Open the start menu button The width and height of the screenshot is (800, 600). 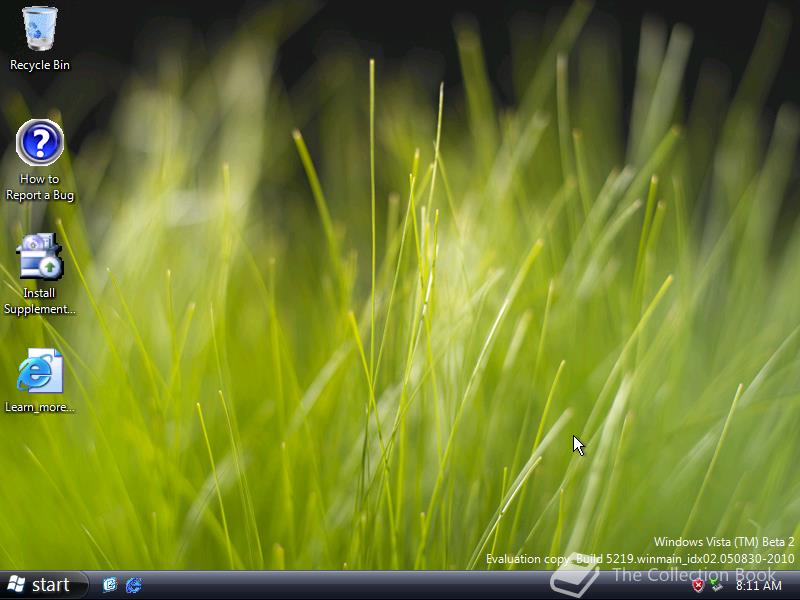pyautogui.click(x=43, y=585)
